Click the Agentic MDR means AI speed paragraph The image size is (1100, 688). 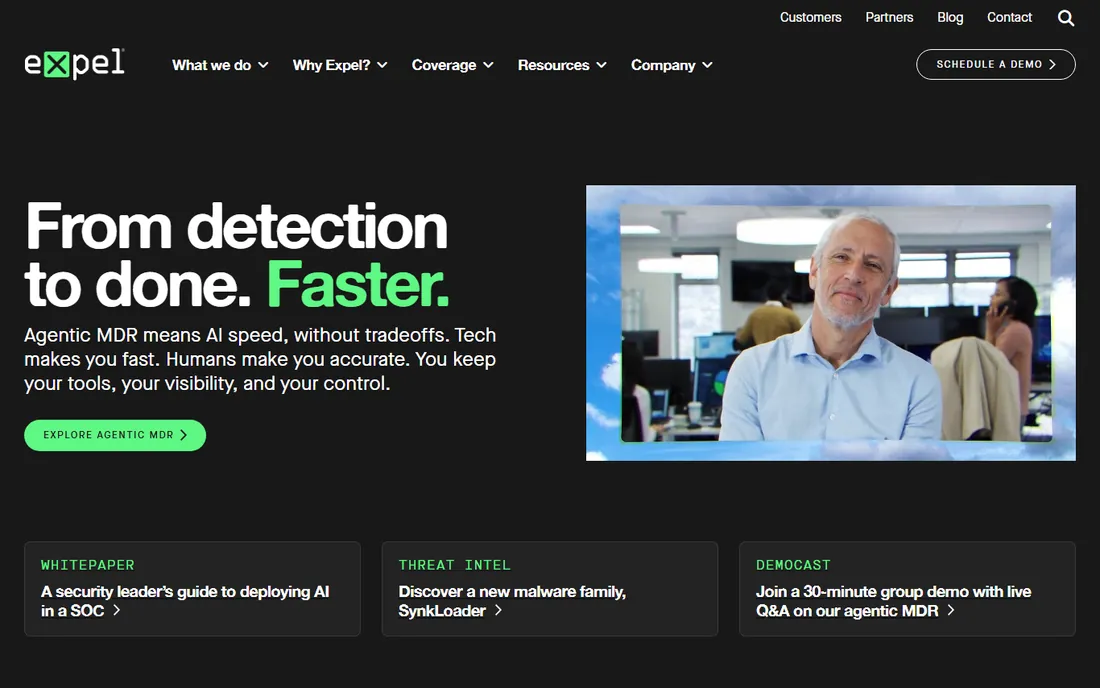click(260, 359)
